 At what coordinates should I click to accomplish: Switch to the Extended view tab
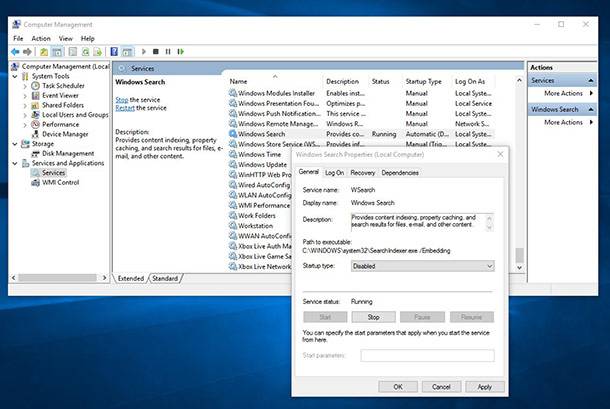131,279
